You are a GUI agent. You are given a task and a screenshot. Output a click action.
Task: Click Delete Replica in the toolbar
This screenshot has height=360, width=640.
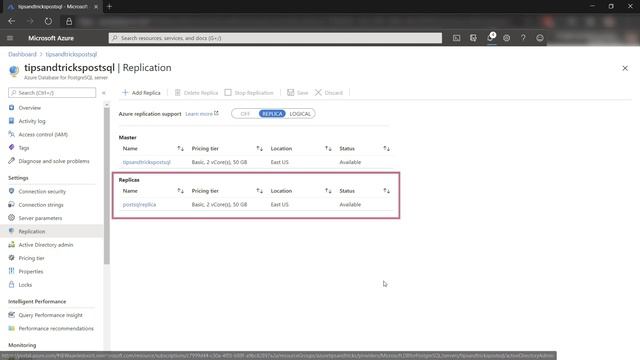[196, 93]
